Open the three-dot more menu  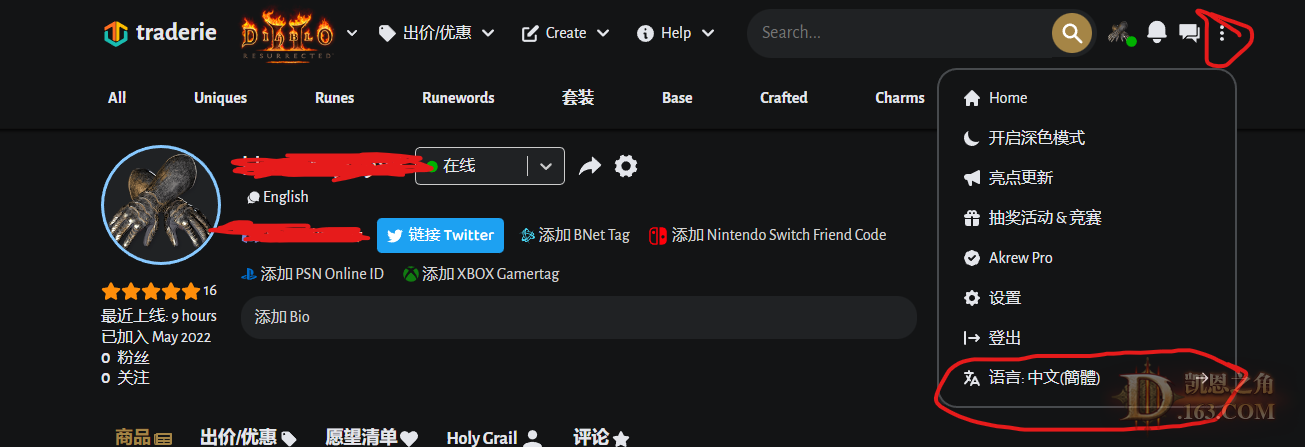pos(1222,33)
